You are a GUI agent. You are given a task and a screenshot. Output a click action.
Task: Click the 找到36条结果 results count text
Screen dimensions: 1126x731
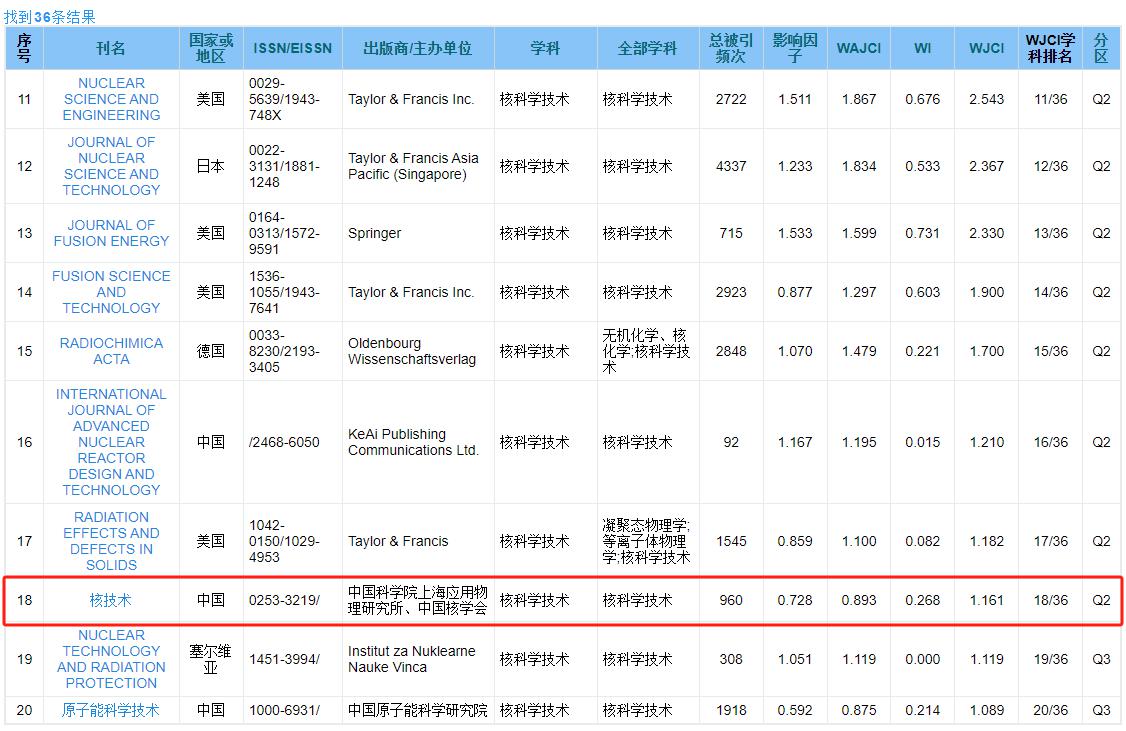click(x=50, y=17)
